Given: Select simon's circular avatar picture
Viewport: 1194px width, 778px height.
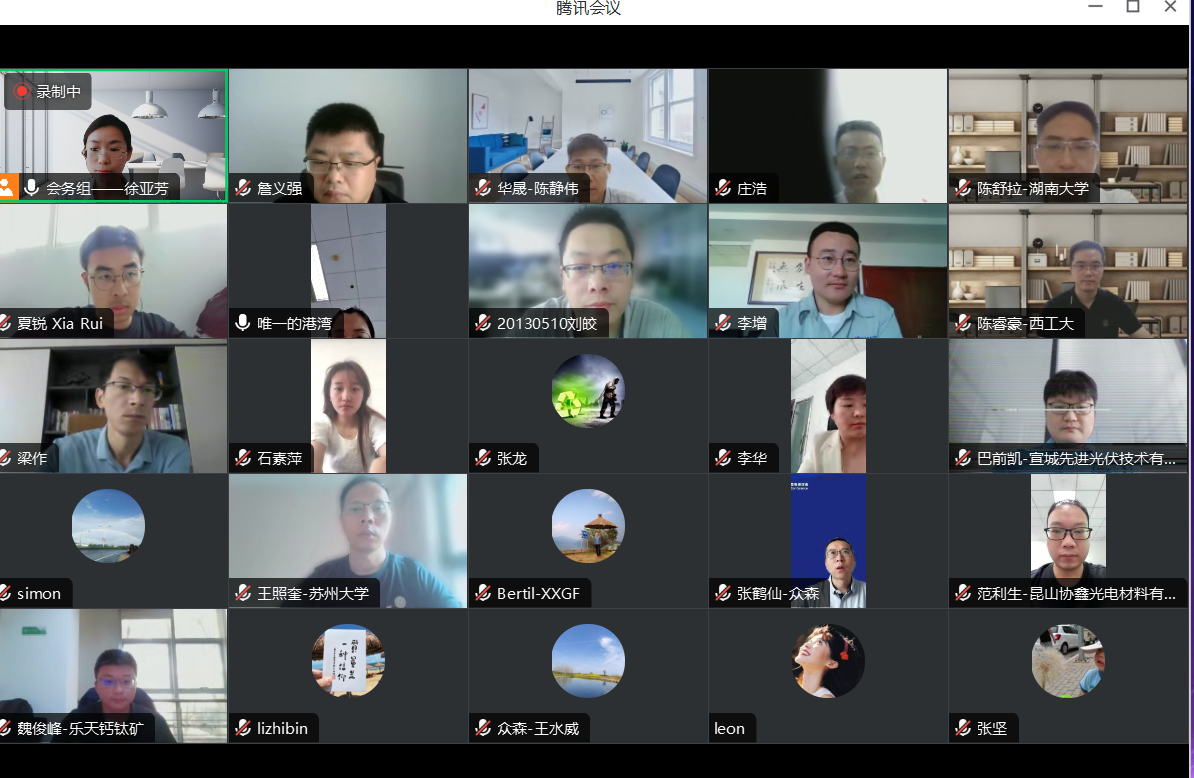Looking at the screenshot, I should 108,526.
